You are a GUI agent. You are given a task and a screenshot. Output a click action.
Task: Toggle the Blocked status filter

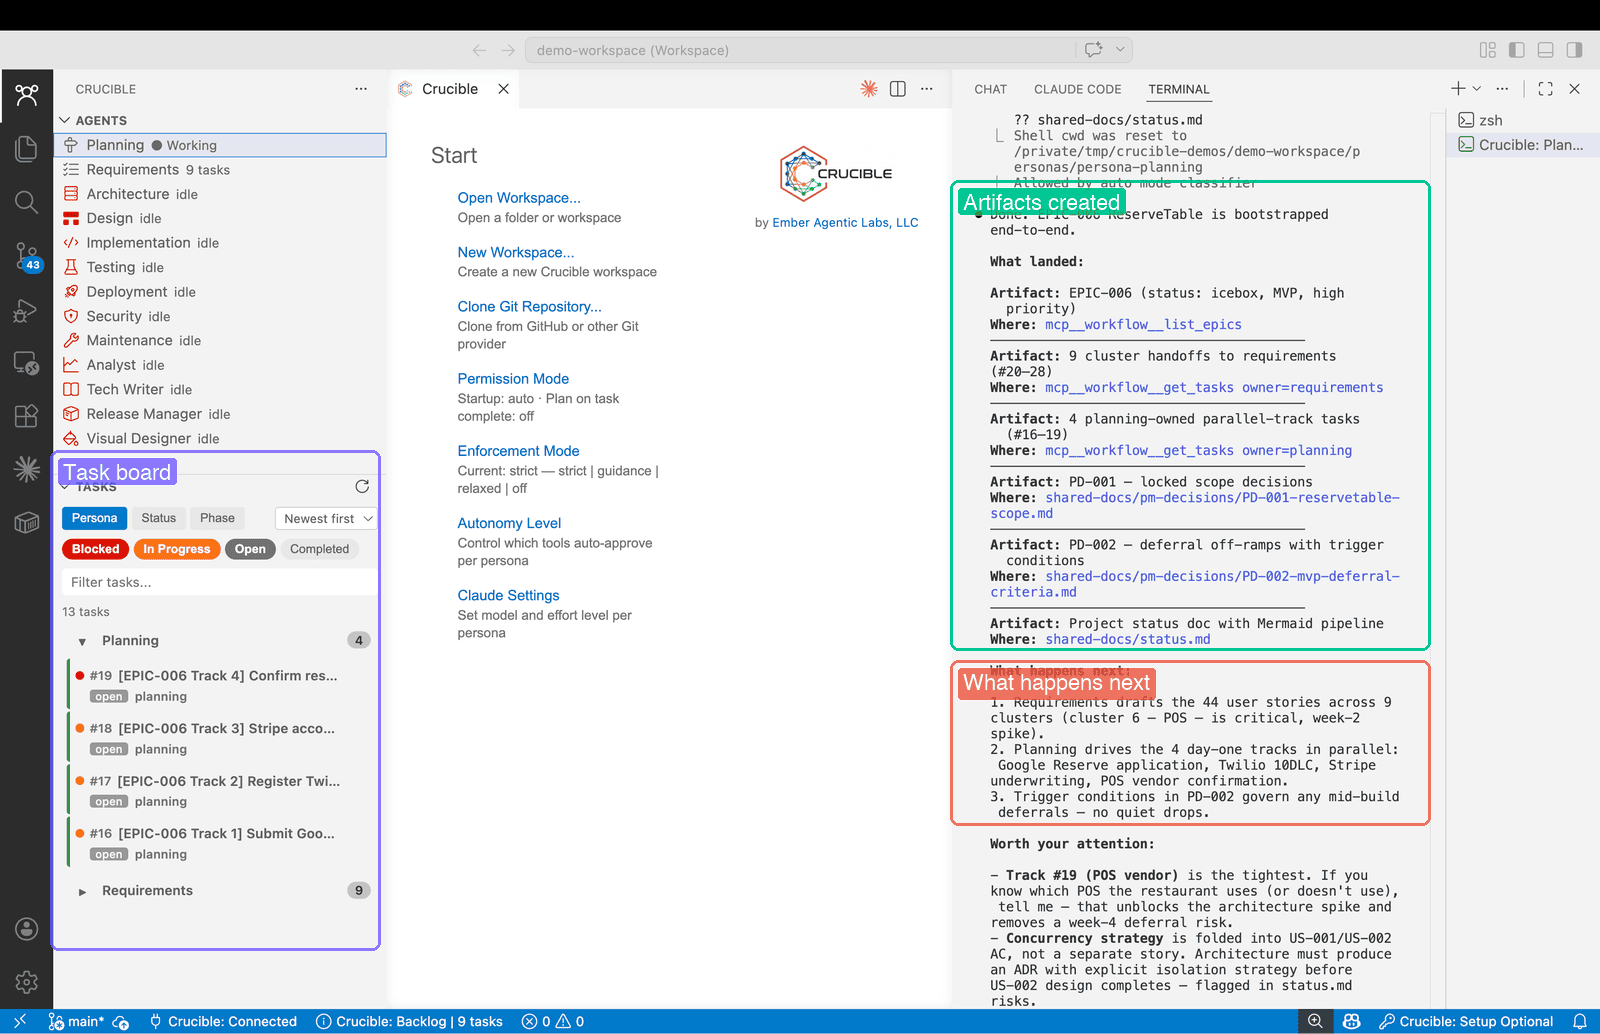tap(95, 549)
